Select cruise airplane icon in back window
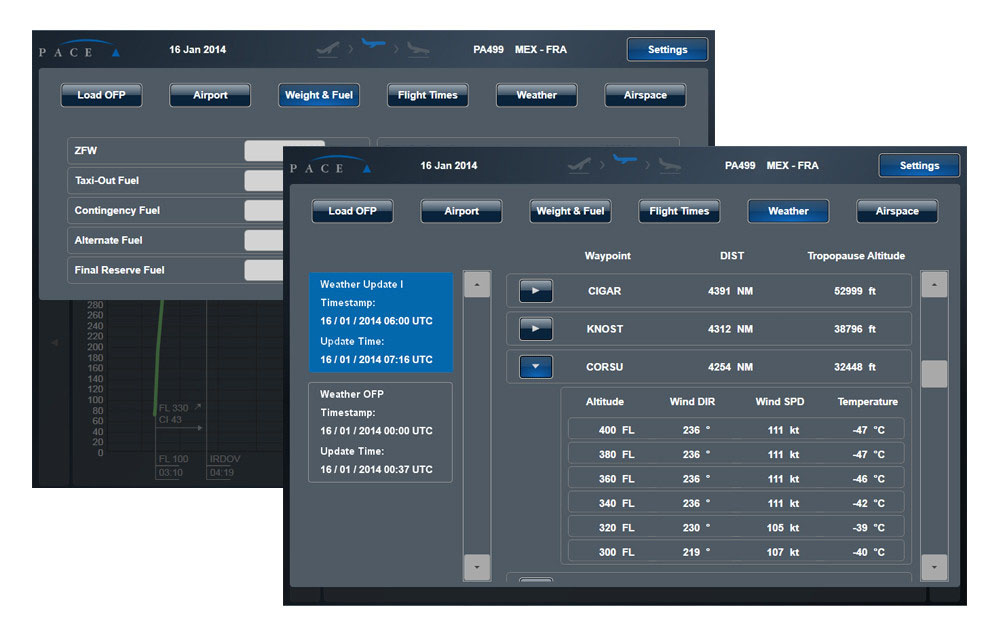This screenshot has height=622, width=1000. tap(373, 43)
